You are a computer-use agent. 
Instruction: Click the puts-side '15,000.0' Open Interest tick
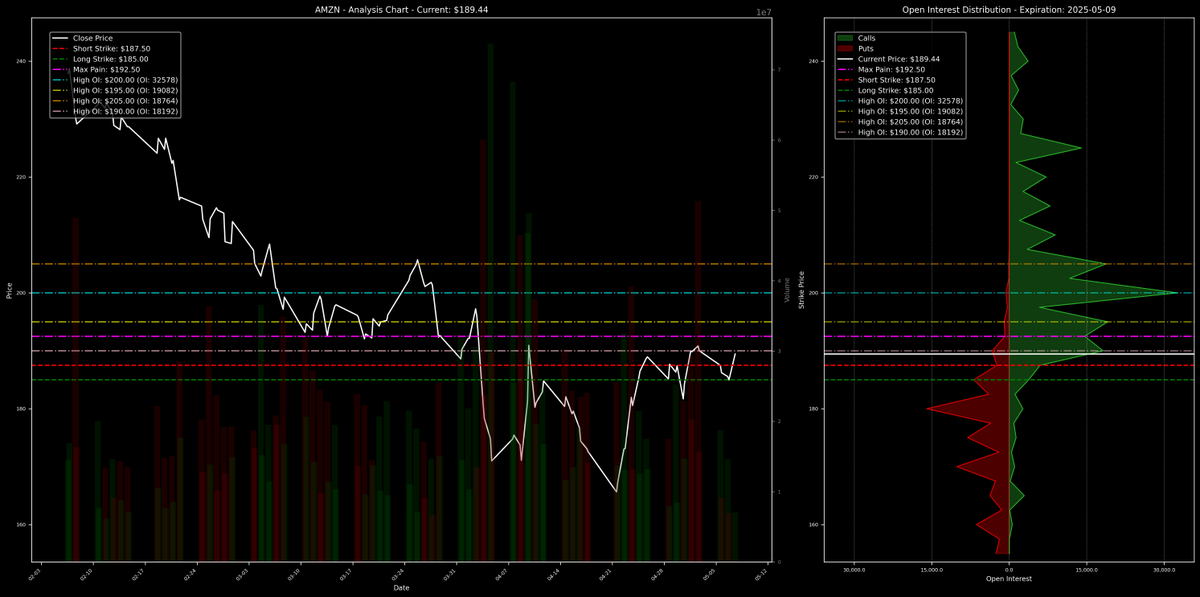point(932,570)
